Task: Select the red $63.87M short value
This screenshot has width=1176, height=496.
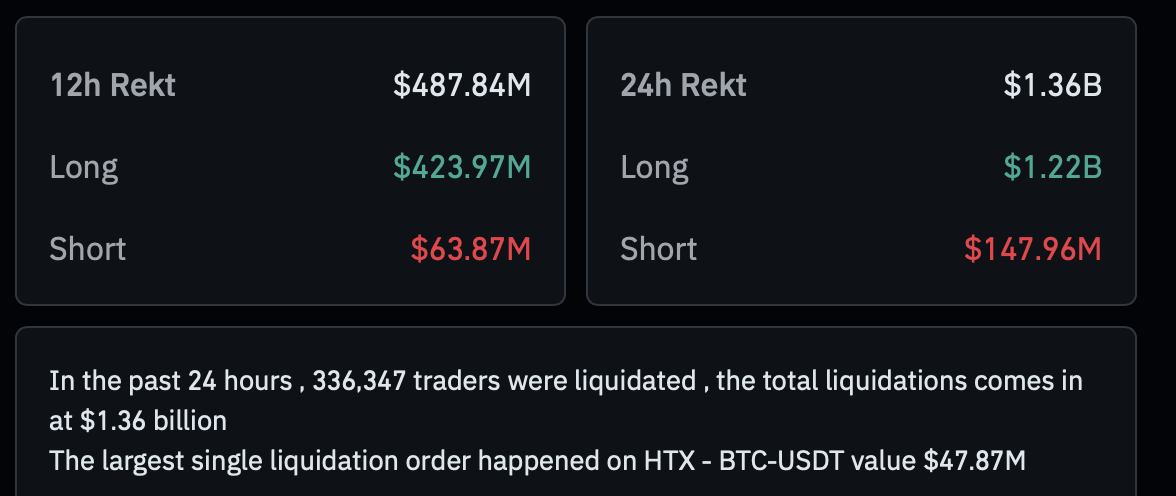Action: (470, 248)
